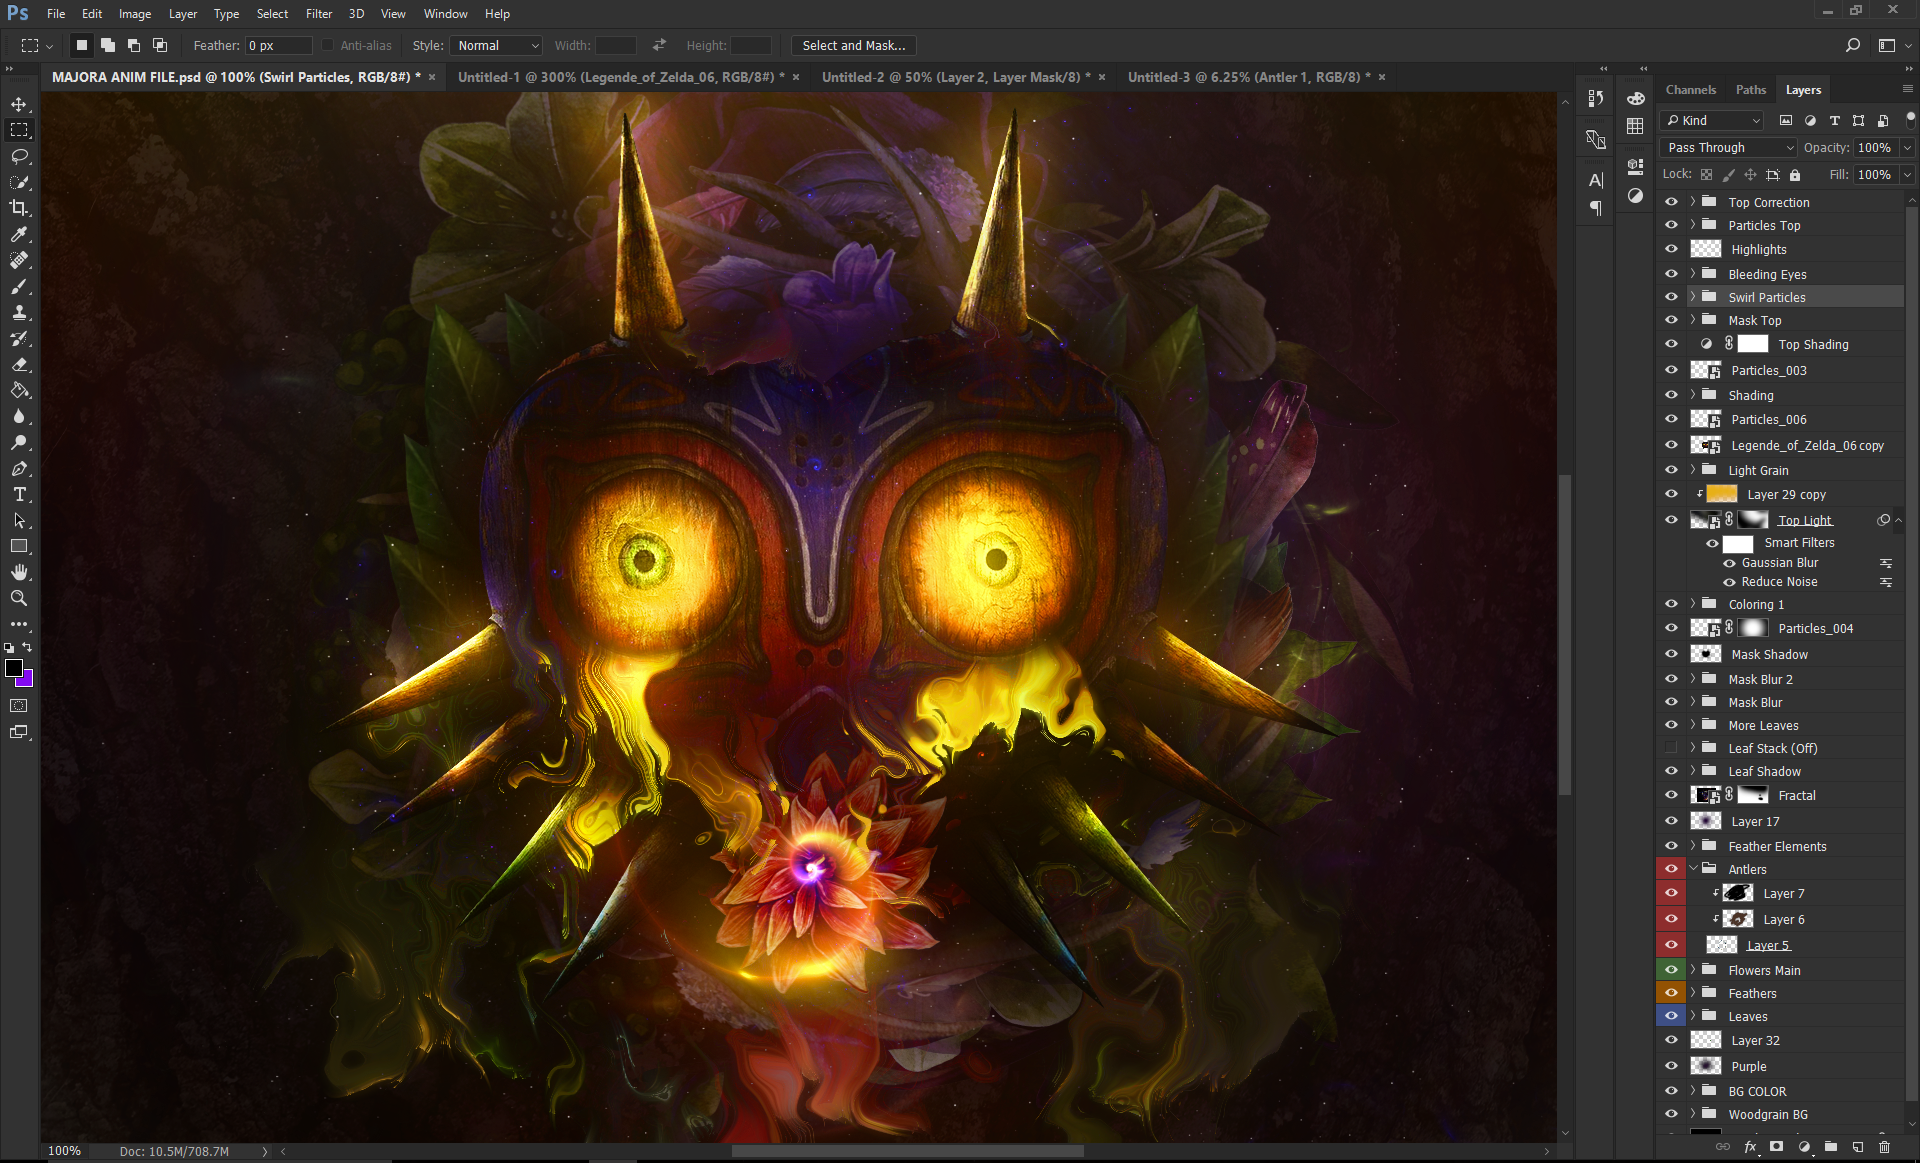The width and height of the screenshot is (1920, 1163).
Task: Click the search magnifier in options bar
Action: click(x=1852, y=45)
